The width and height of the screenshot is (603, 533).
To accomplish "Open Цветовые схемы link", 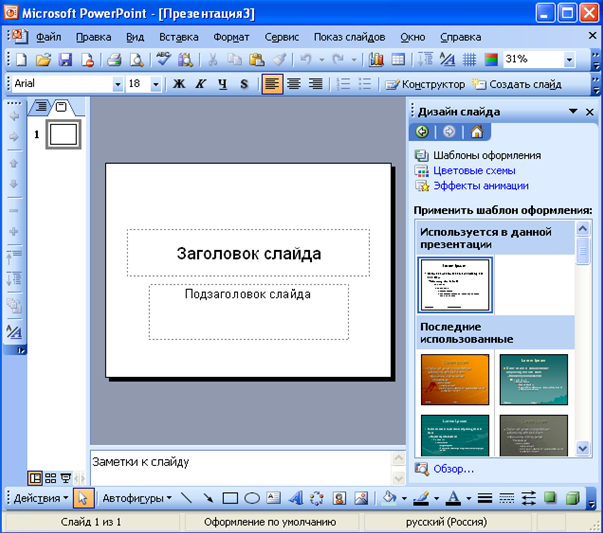I will (x=474, y=171).
